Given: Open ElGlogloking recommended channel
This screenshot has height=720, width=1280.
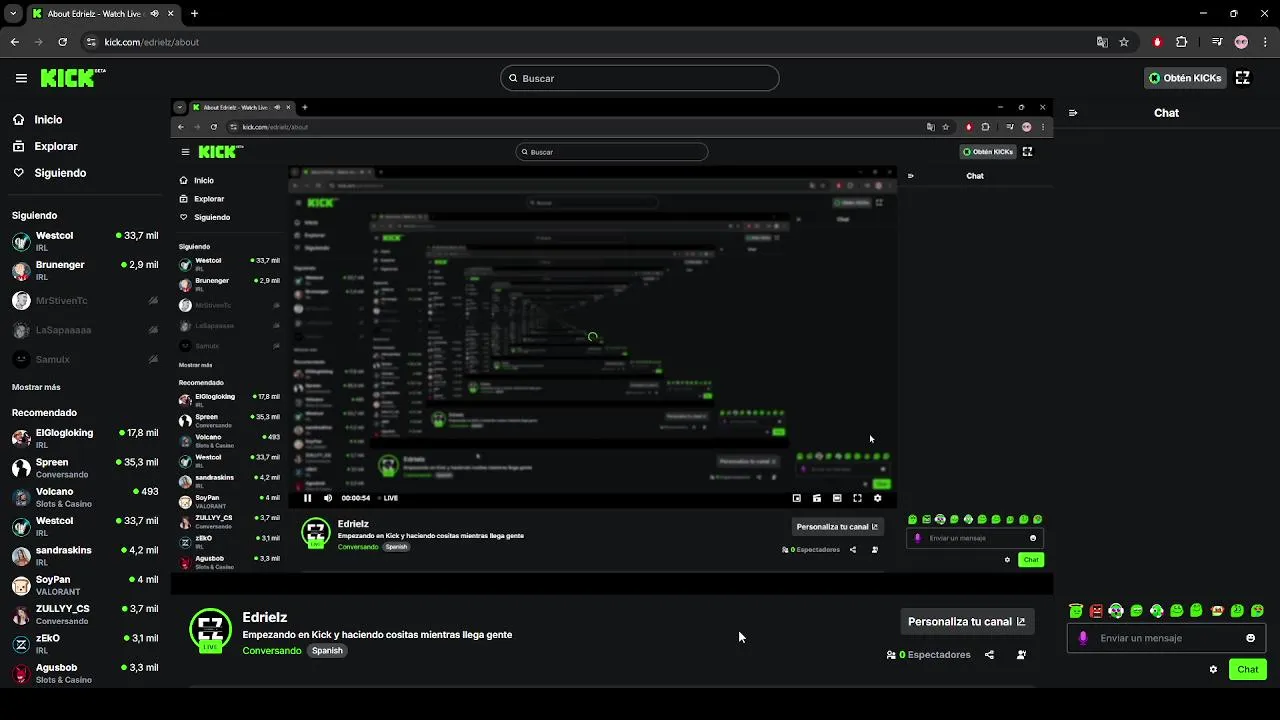Looking at the screenshot, I should [x=84, y=438].
